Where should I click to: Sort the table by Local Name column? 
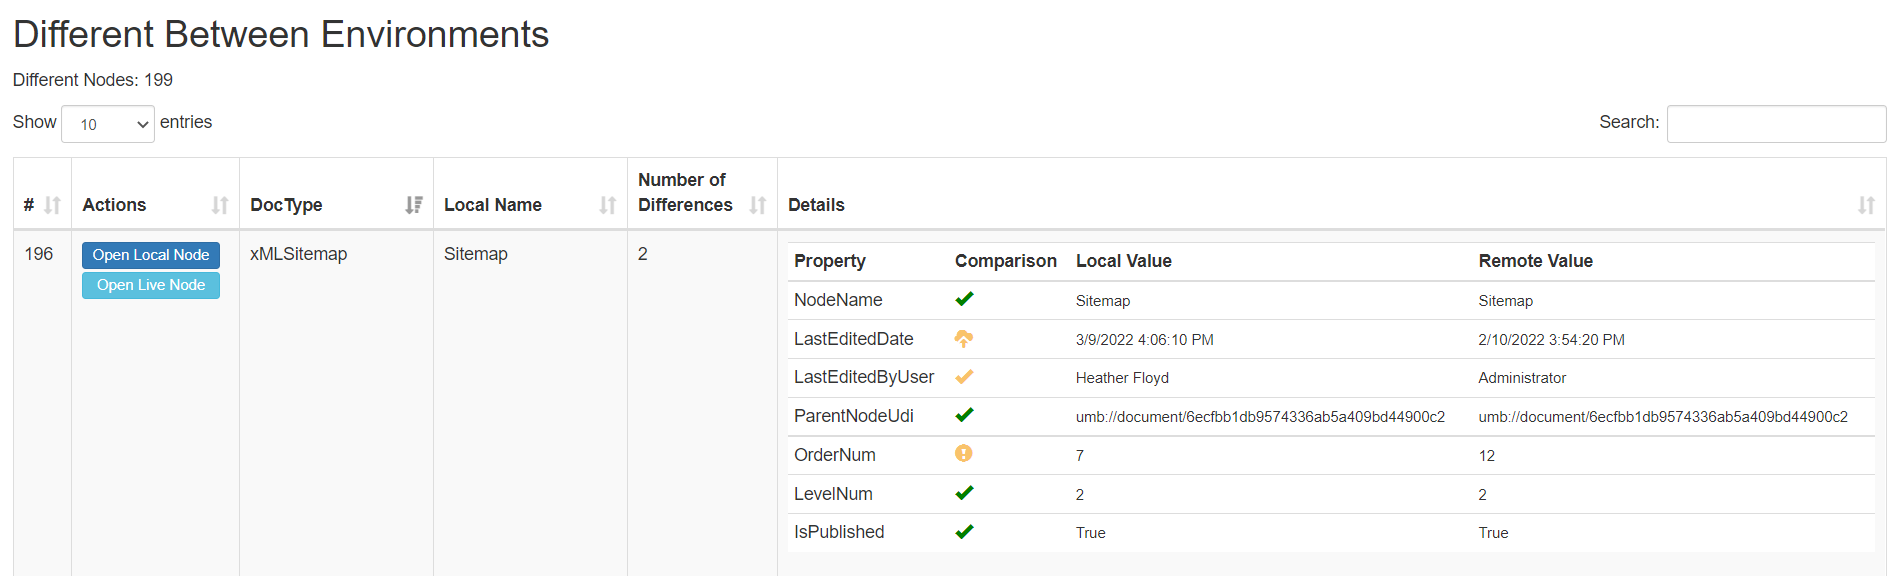[608, 205]
